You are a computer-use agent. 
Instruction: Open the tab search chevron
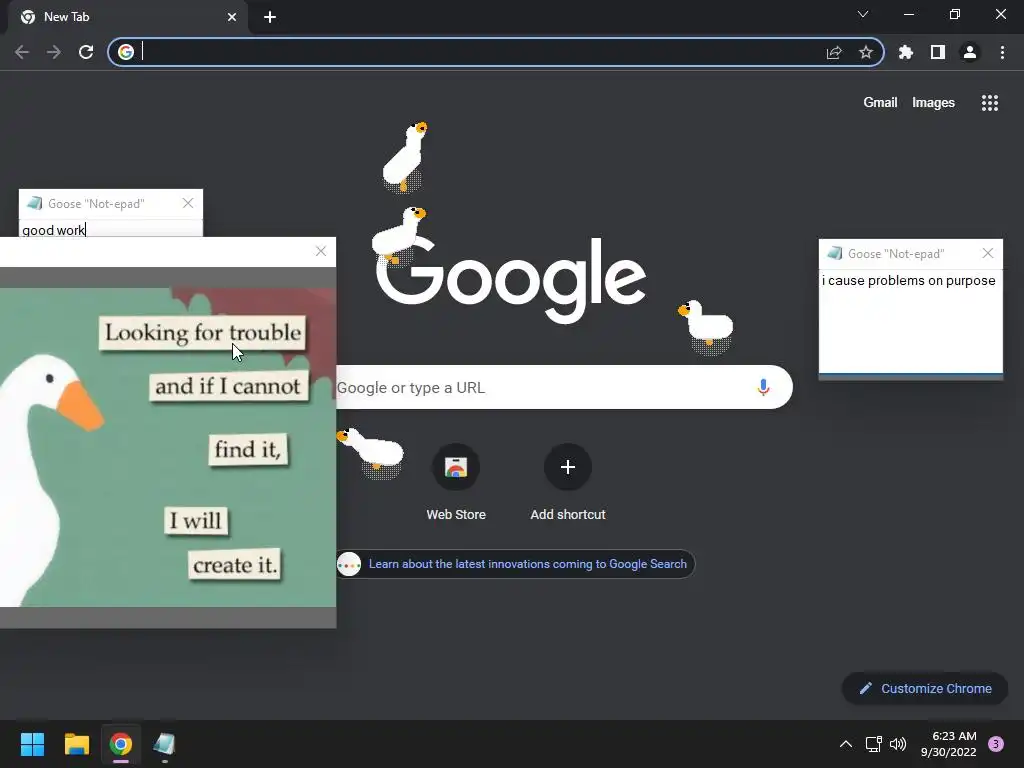tap(863, 14)
